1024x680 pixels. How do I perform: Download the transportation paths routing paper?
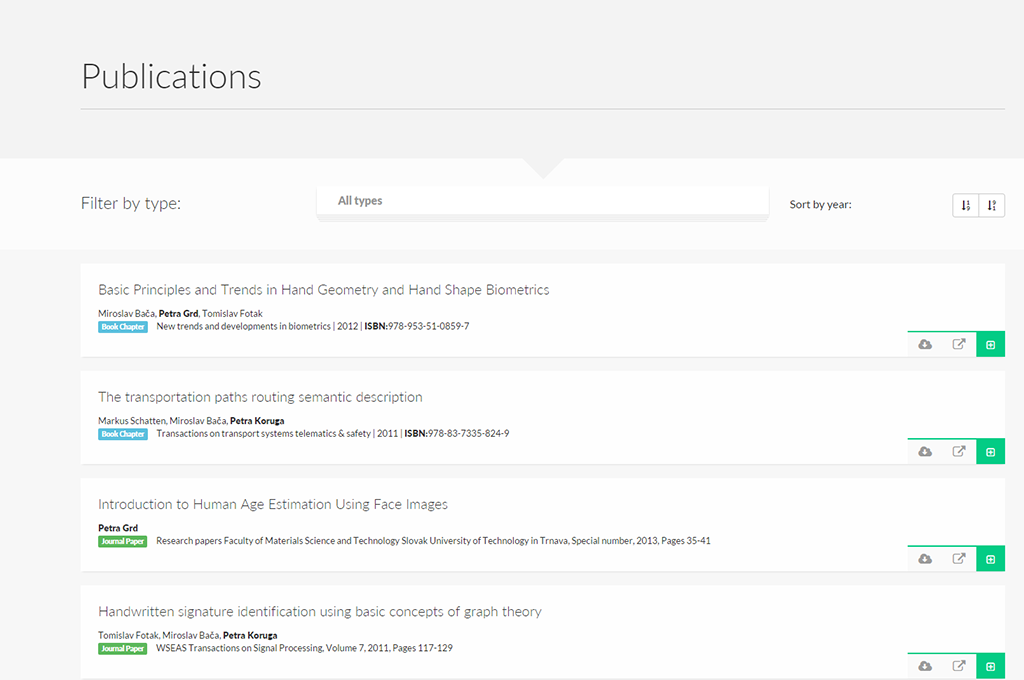coord(925,452)
